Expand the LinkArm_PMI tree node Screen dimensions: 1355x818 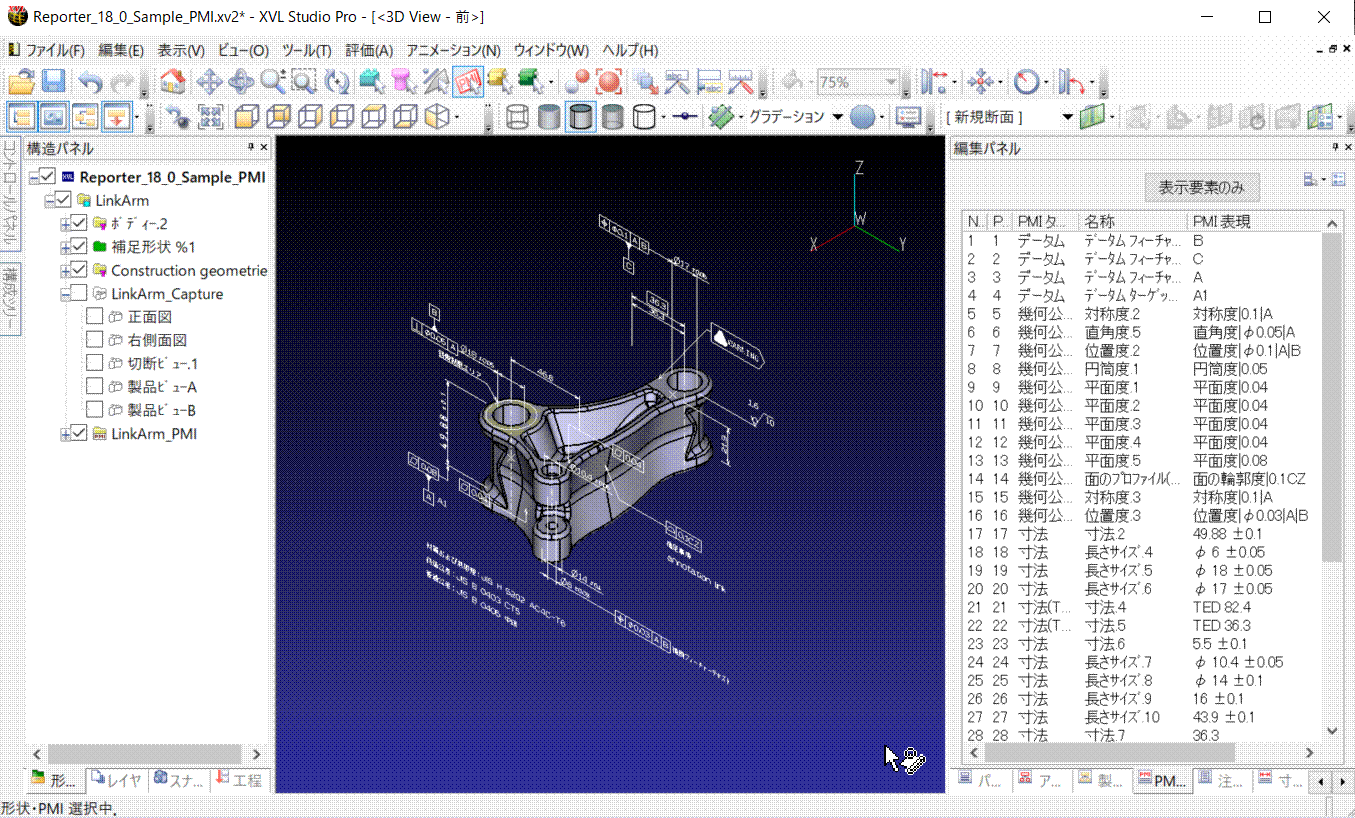pyautogui.click(x=66, y=434)
